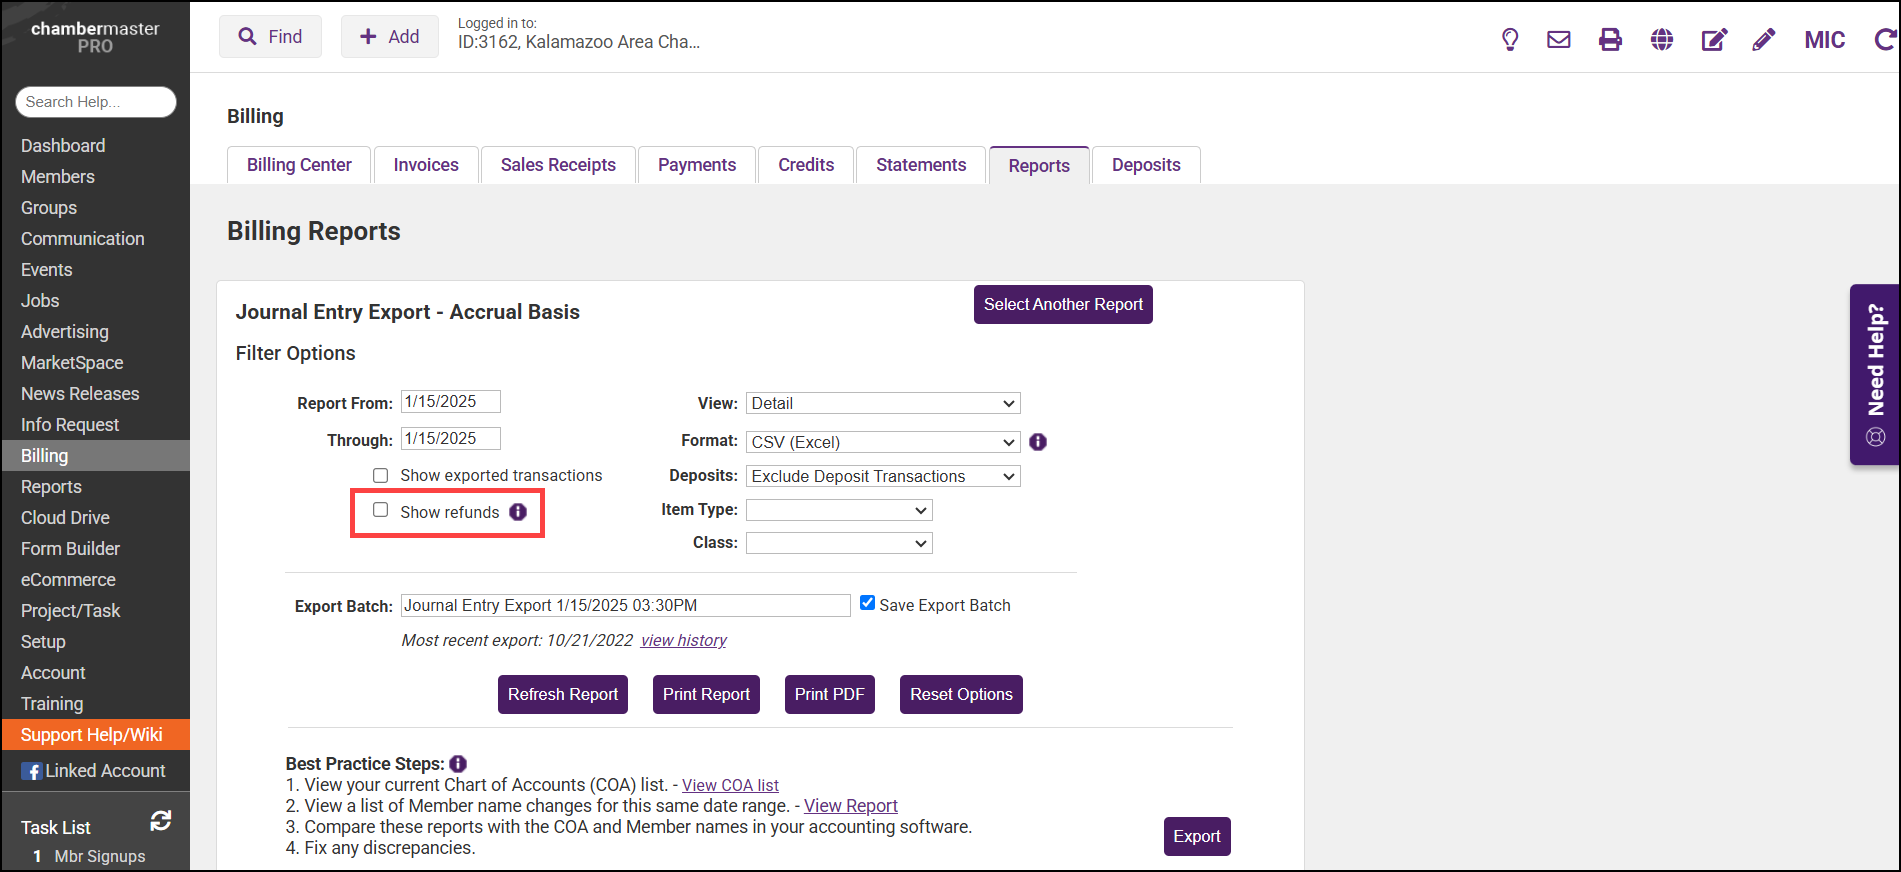Uncheck Save Export Batch checkbox
The width and height of the screenshot is (1901, 872).
click(x=867, y=603)
